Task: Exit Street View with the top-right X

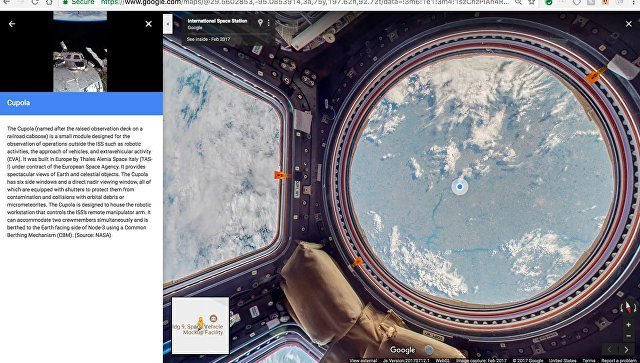Action: point(629,24)
